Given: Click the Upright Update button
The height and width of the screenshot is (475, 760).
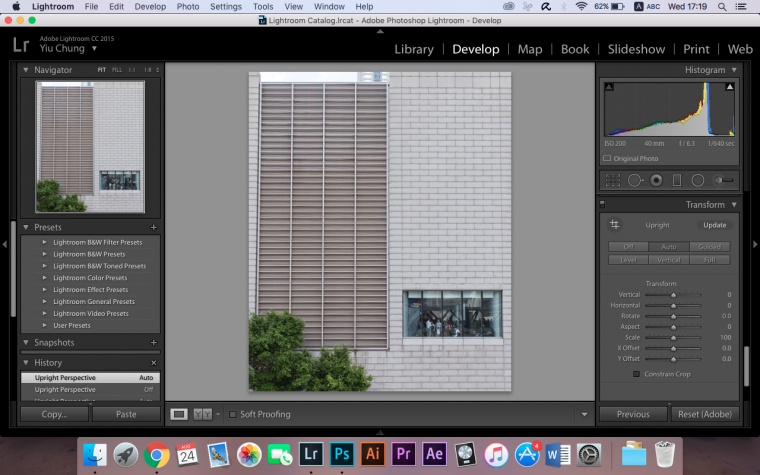Looking at the screenshot, I should 714,225.
